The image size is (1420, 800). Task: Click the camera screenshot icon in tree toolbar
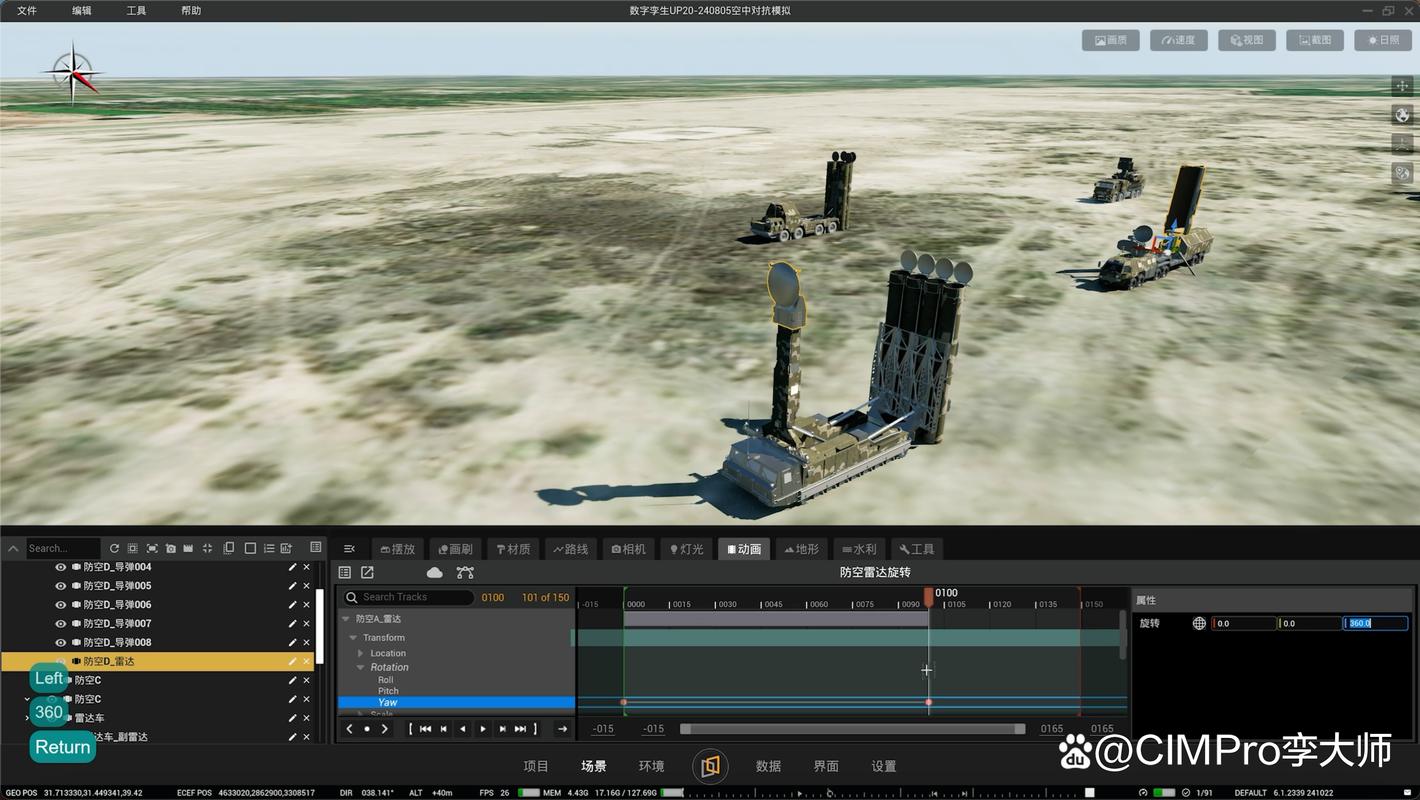[x=171, y=548]
